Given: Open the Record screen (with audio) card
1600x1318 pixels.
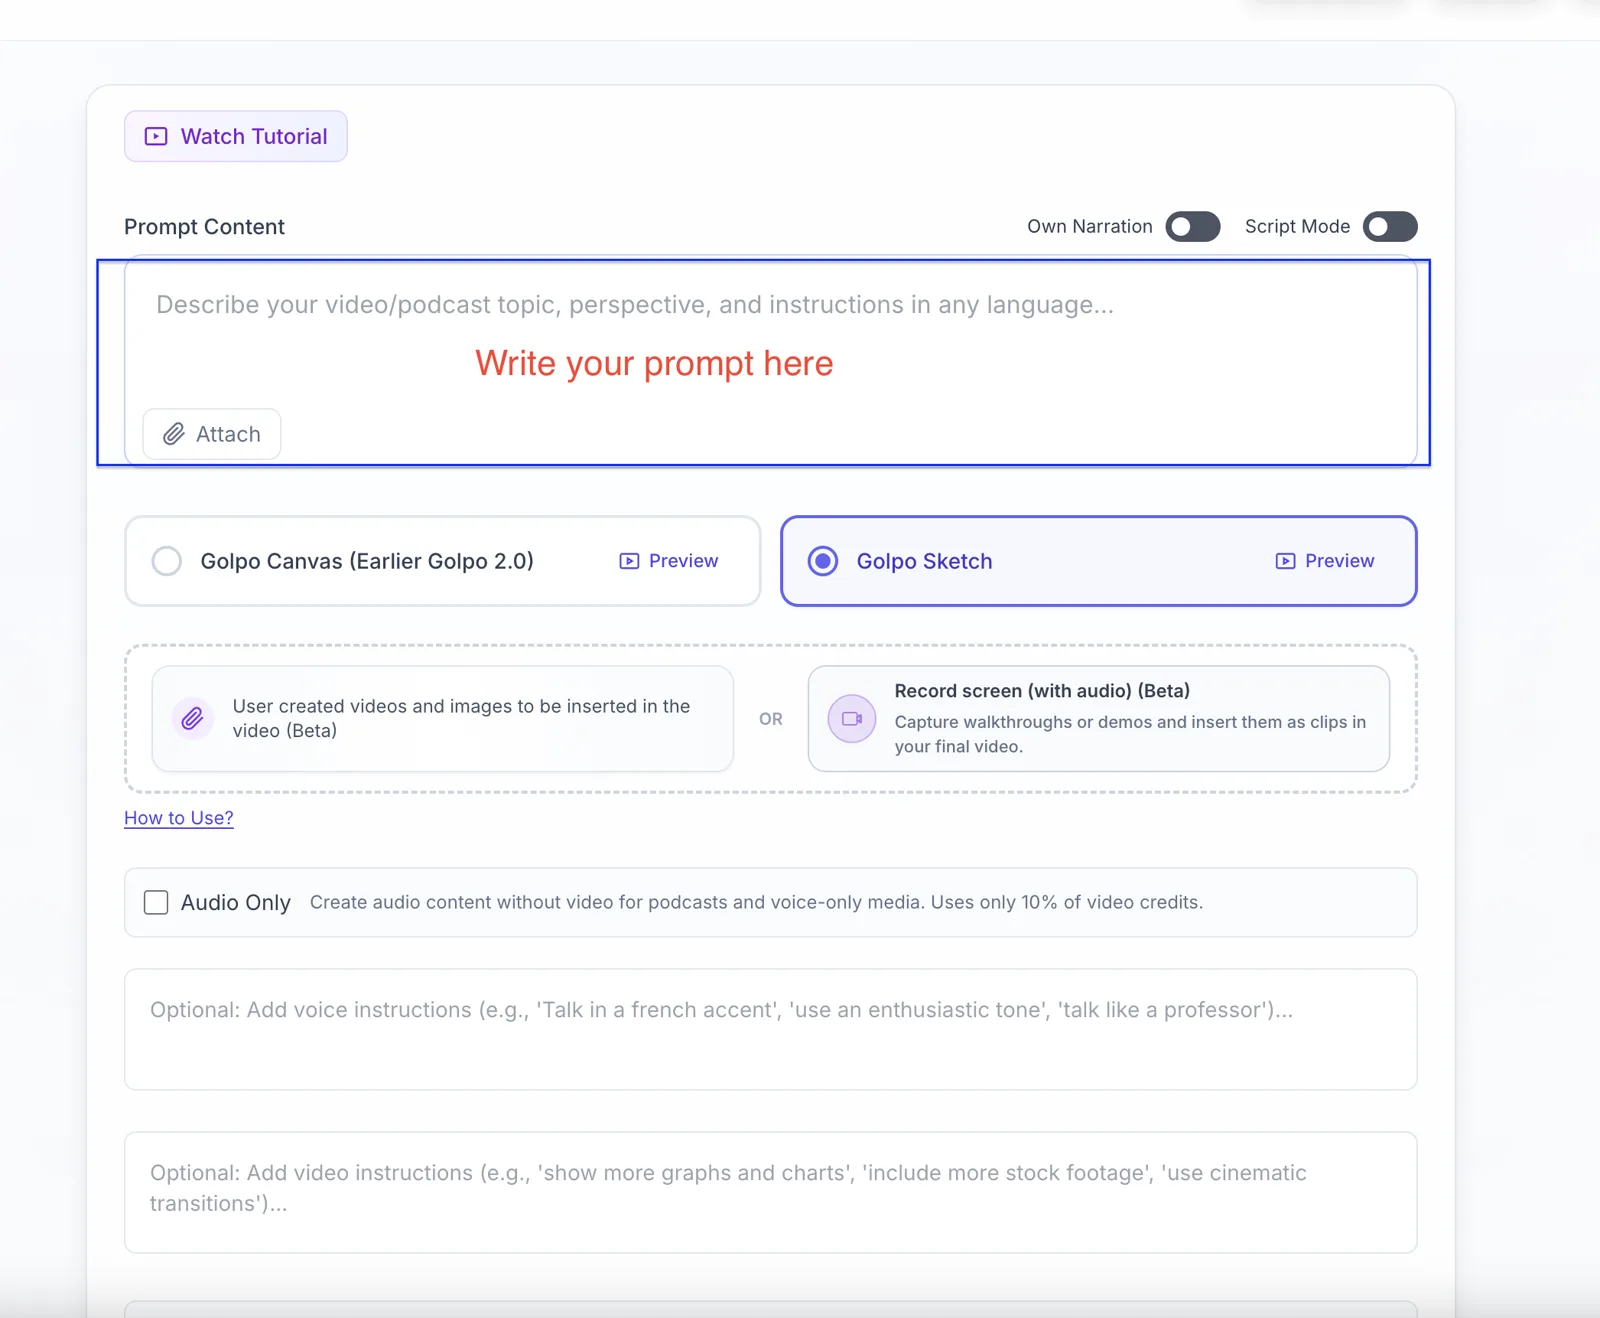Looking at the screenshot, I should (x=1099, y=719).
